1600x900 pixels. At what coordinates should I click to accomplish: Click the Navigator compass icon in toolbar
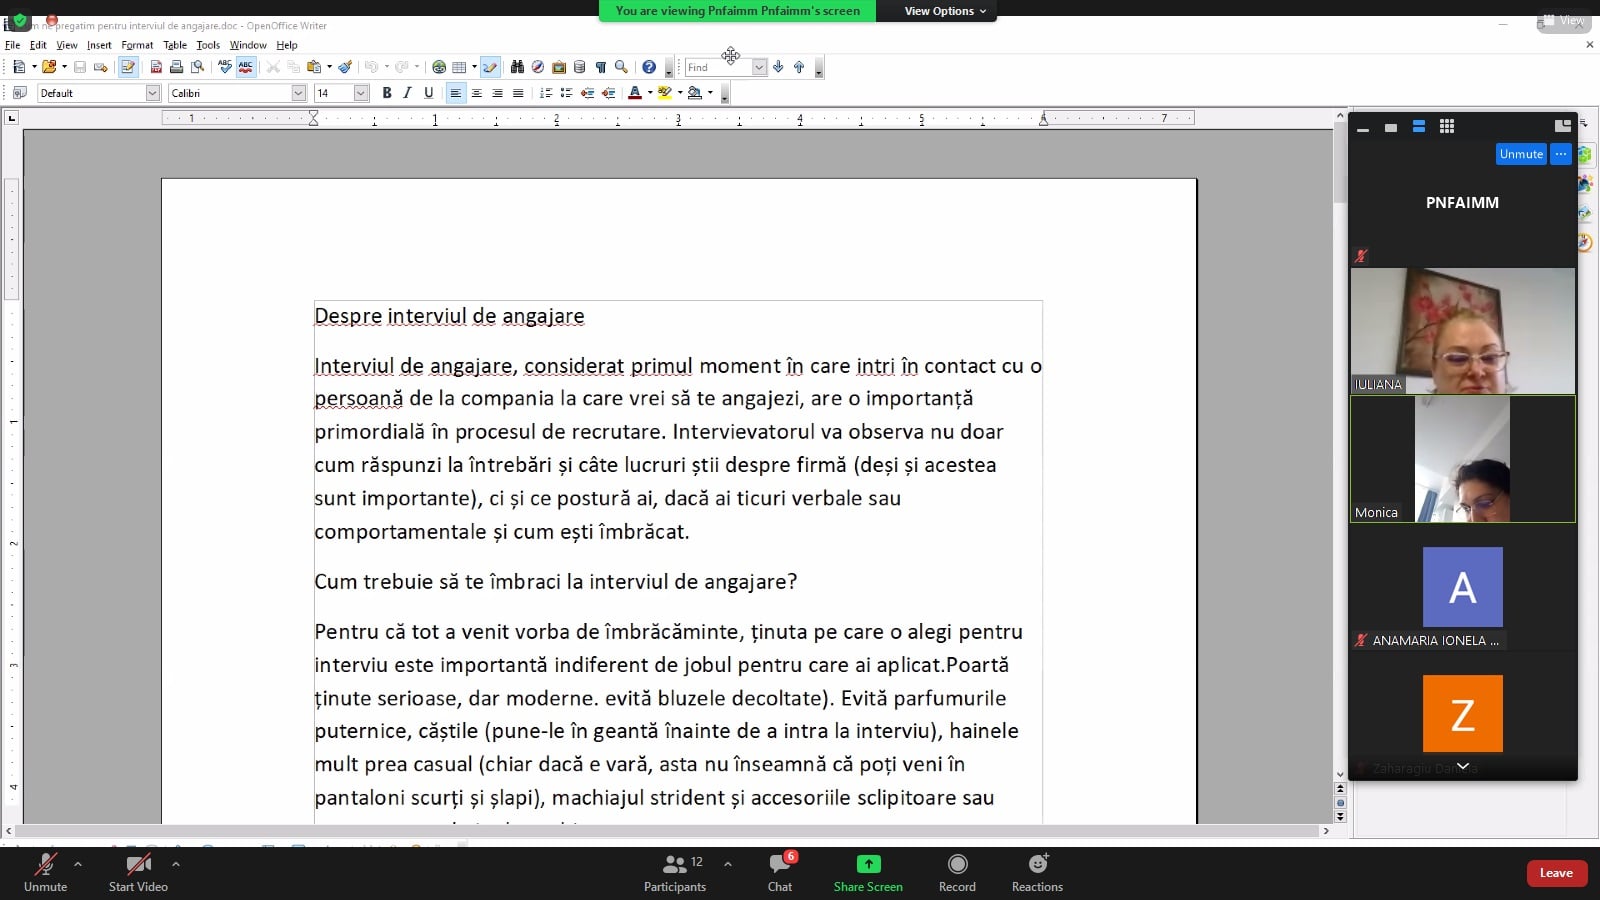[538, 67]
